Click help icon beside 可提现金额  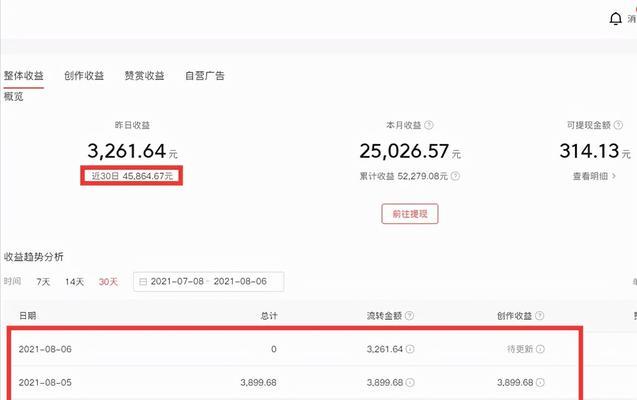point(618,125)
